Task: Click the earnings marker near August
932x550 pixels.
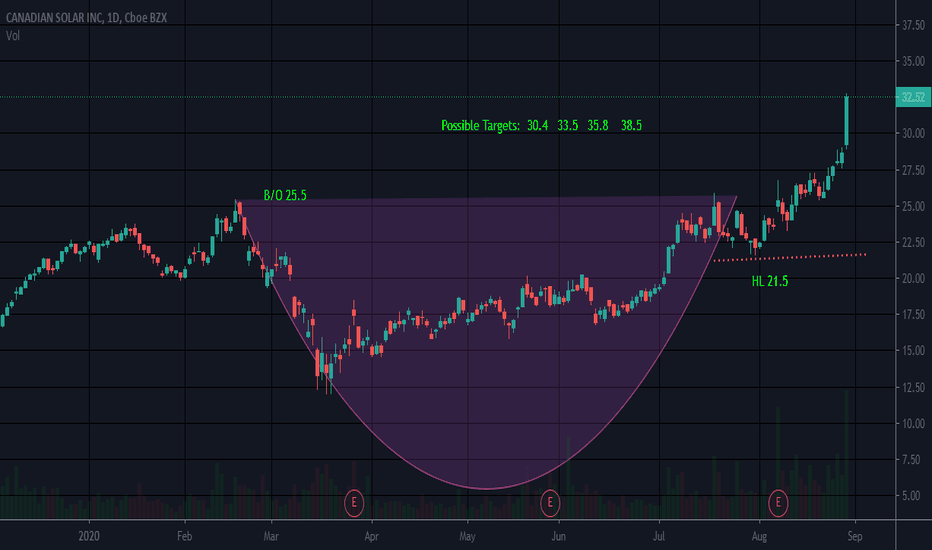Action: (x=778, y=503)
